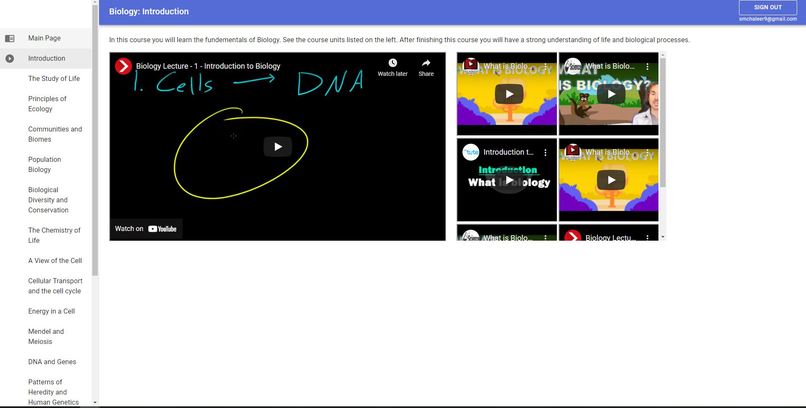Screen dimensions: 806x408
Task: Open menu dots on second-row yellow video
Action: pos(647,153)
